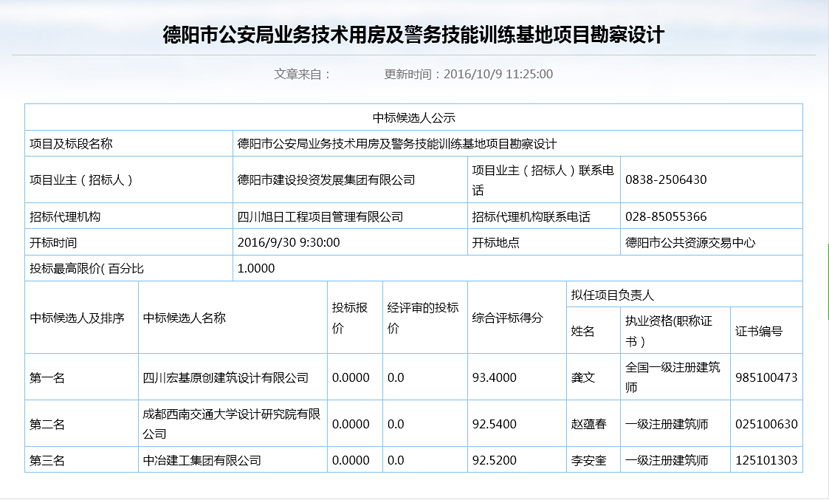This screenshot has width=829, height=500.
Task: Click the 拟任项目负责人 column header
Action: coord(612,295)
